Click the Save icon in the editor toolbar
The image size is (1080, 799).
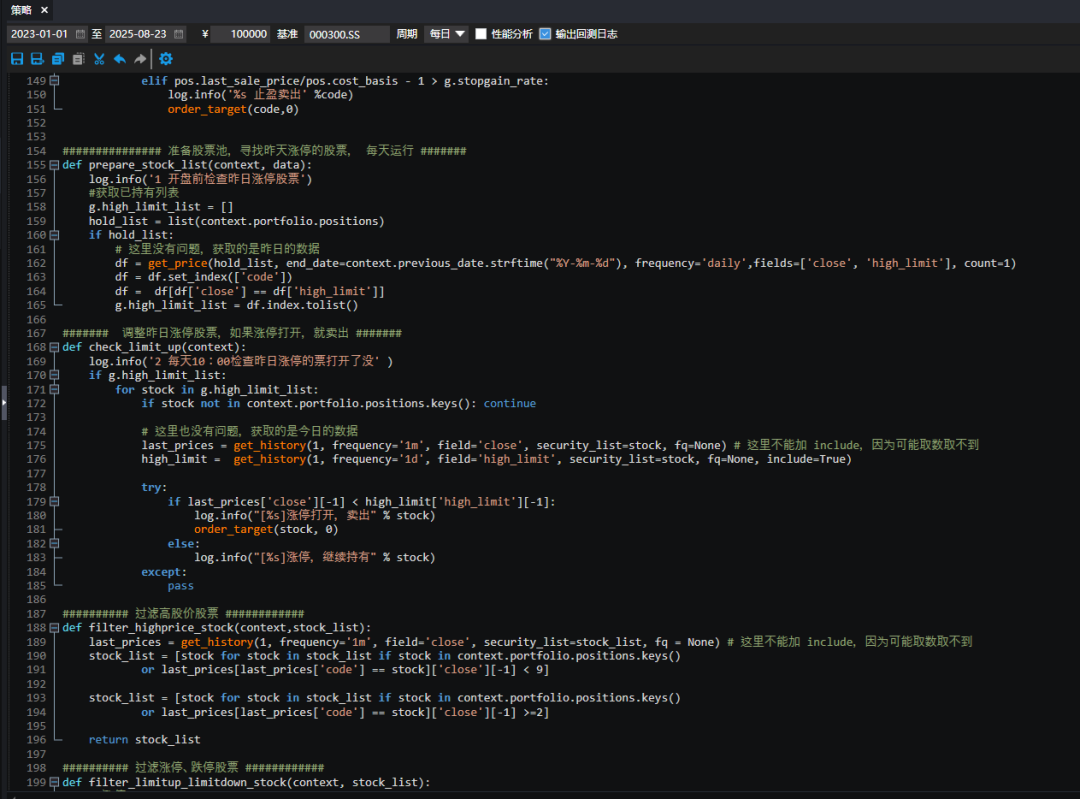click(17, 59)
